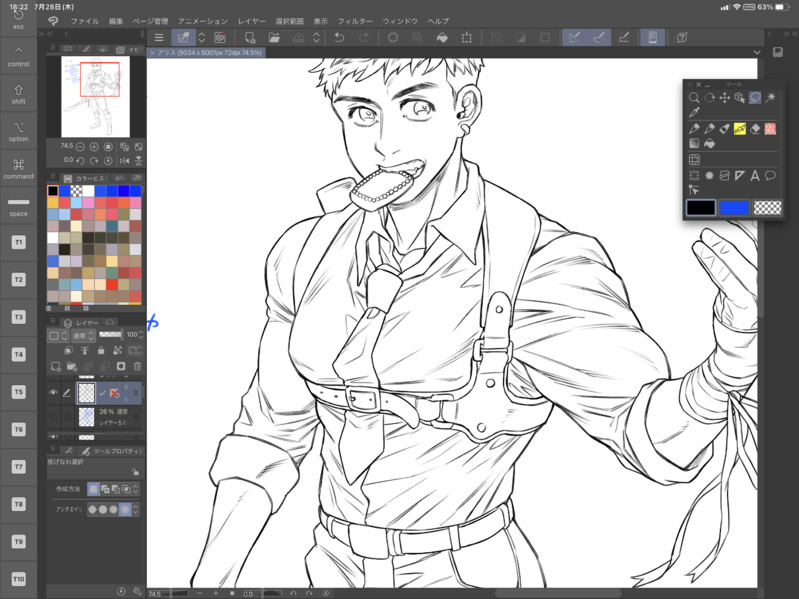This screenshot has height=599, width=799.
Task: Select the yellow decoration brush tool
Action: pos(739,129)
